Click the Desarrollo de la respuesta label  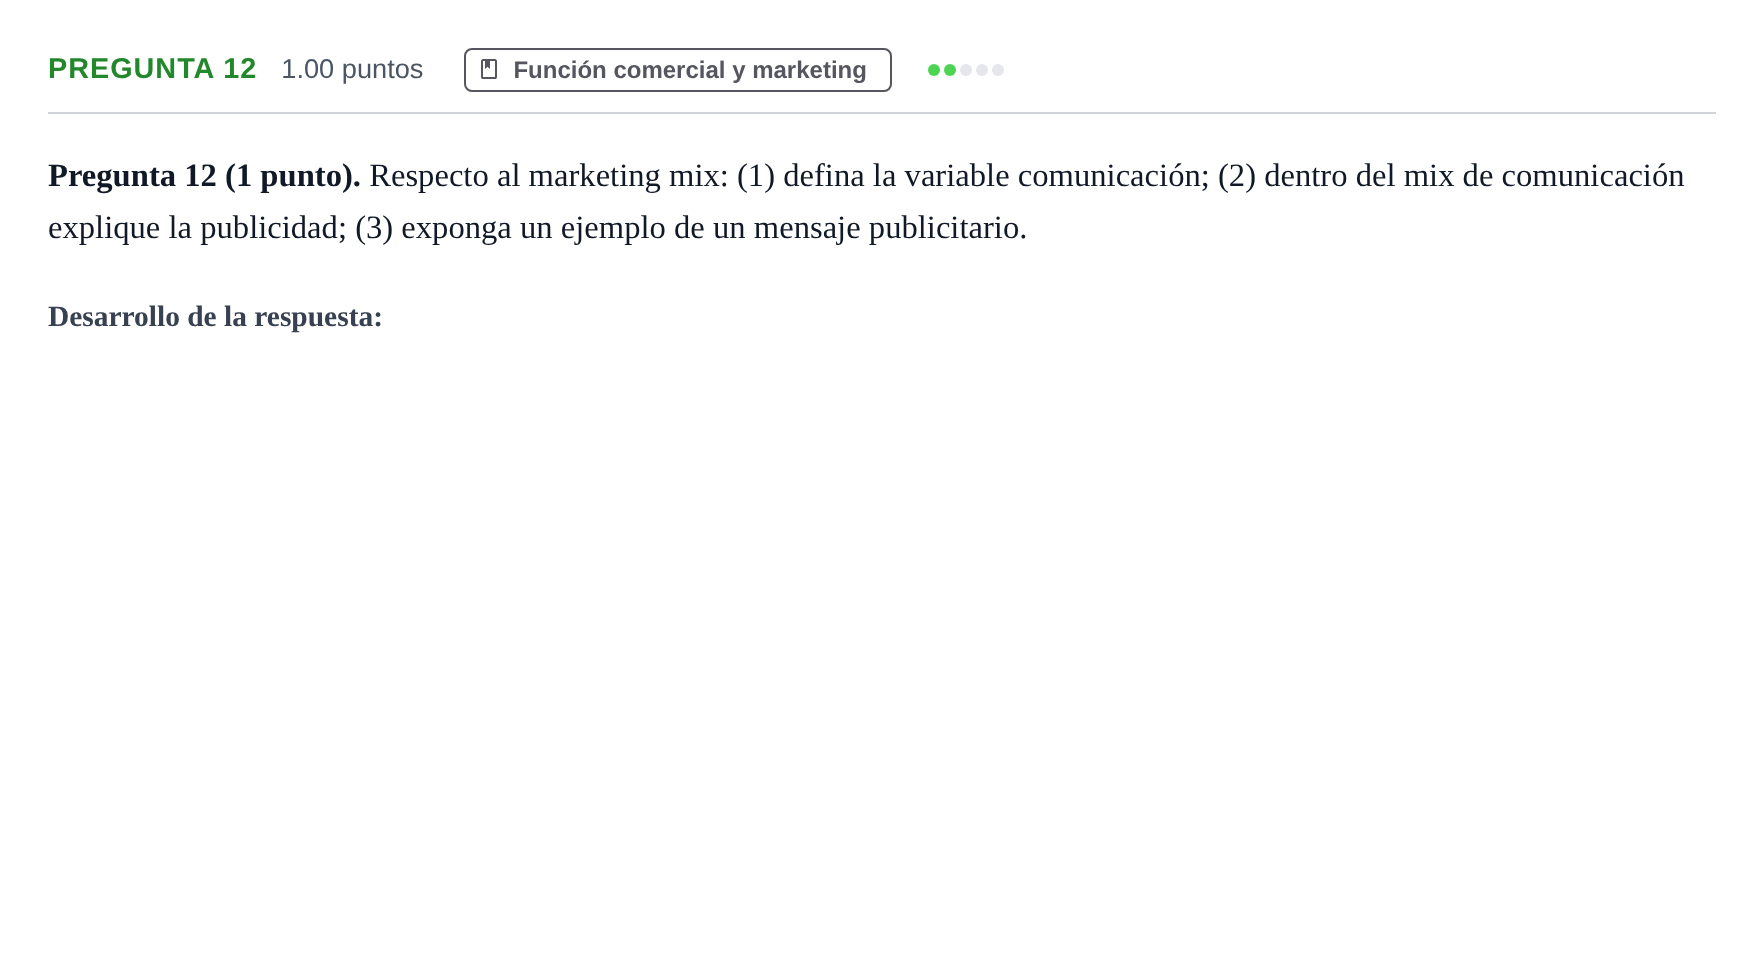(215, 317)
